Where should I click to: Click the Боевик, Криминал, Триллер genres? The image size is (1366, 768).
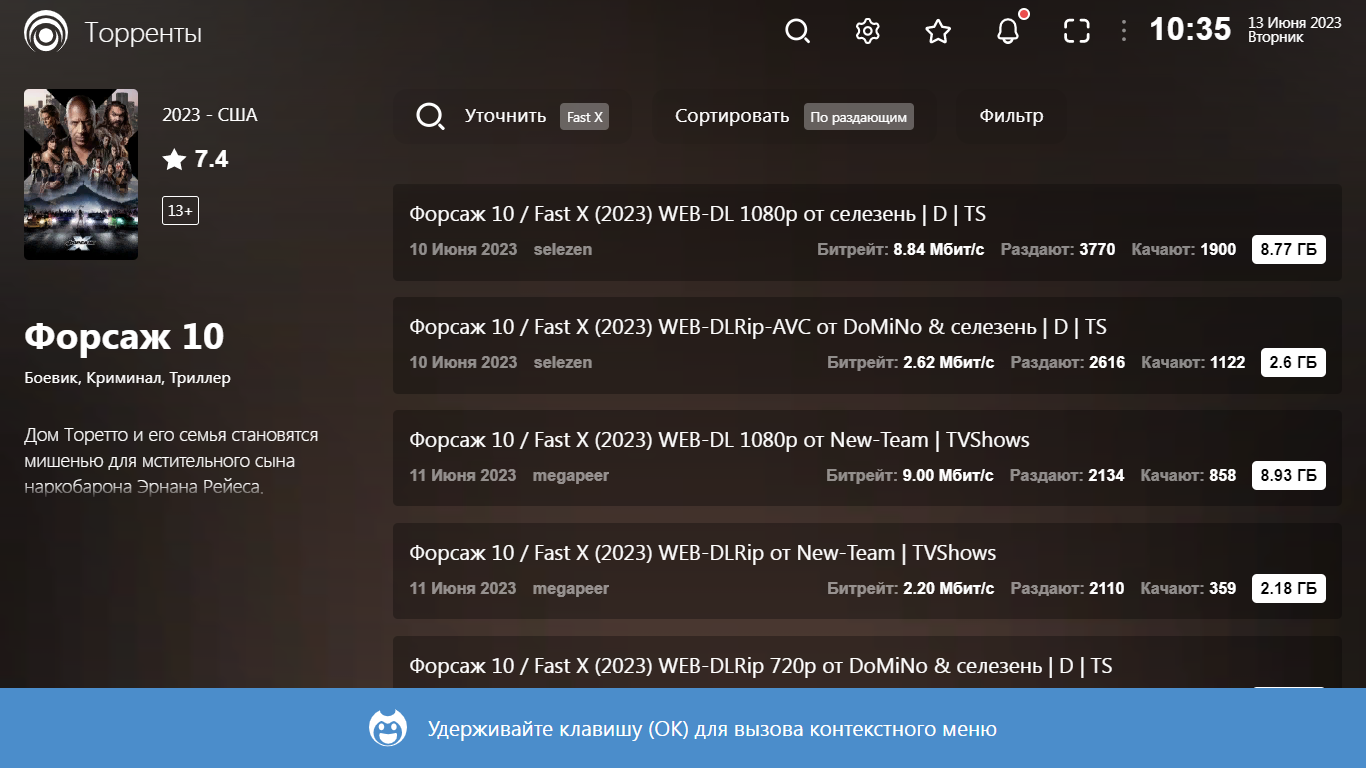127,378
